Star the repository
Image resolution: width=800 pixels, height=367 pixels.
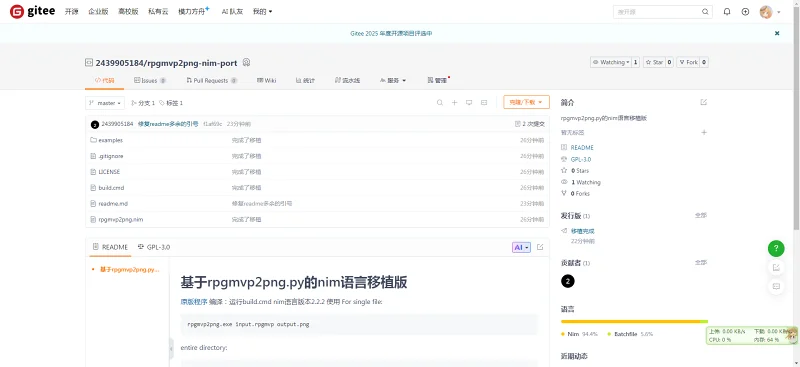(x=655, y=62)
